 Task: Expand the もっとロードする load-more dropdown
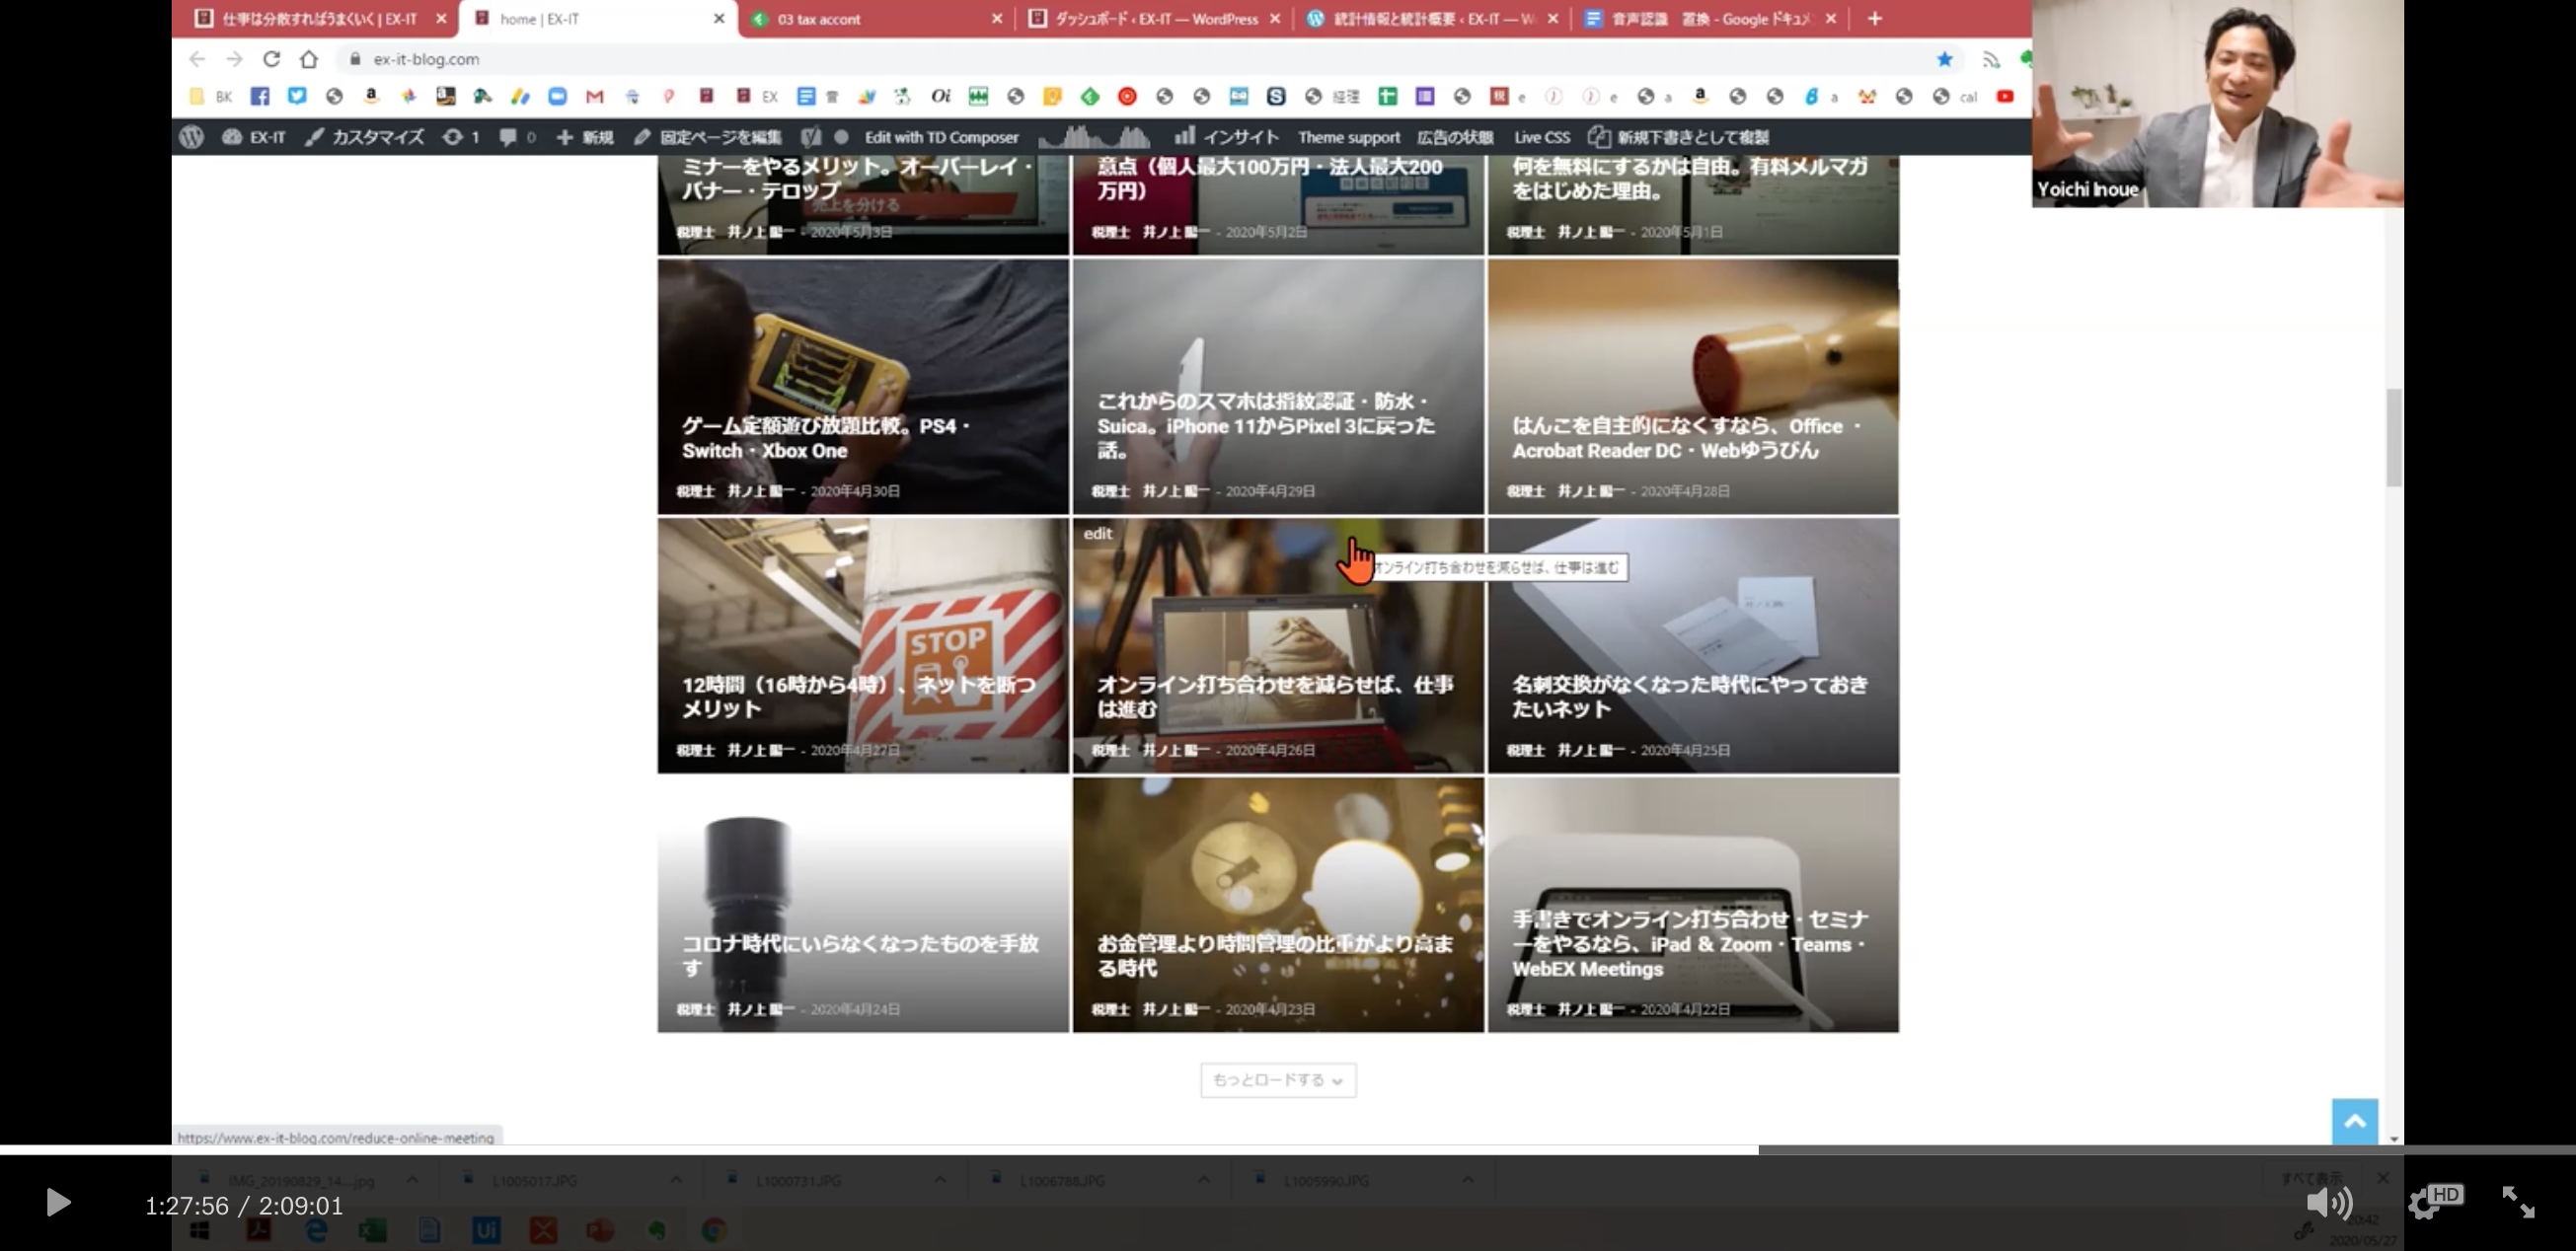(1277, 1080)
